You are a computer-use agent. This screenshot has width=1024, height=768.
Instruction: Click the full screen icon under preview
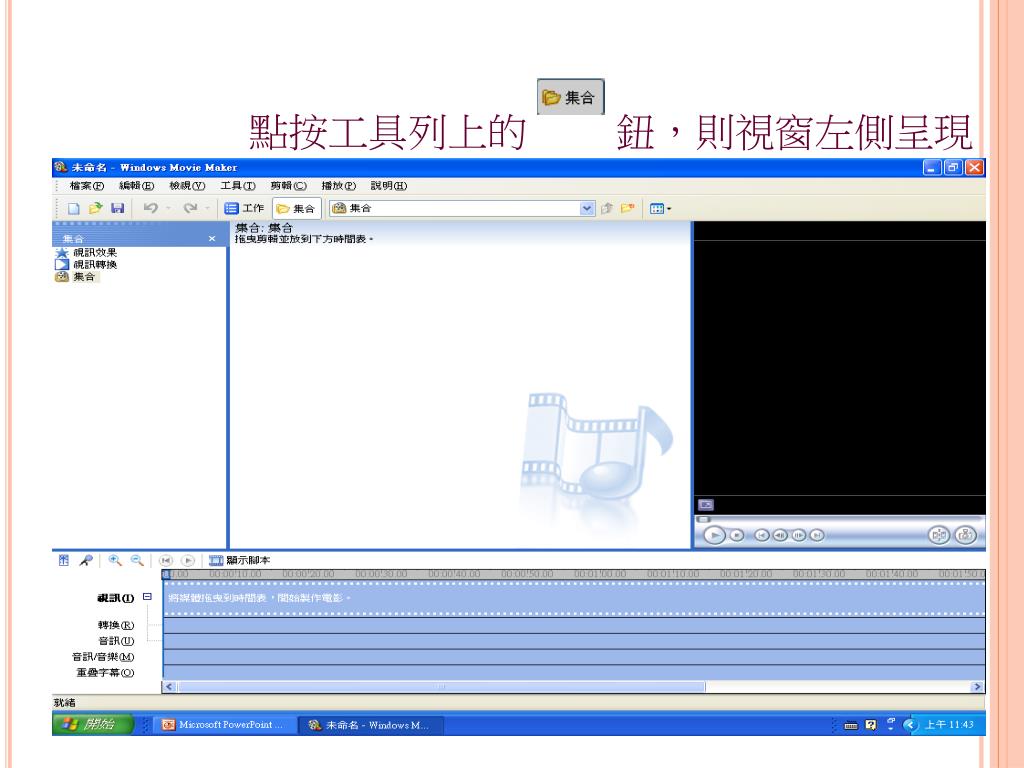(706, 505)
